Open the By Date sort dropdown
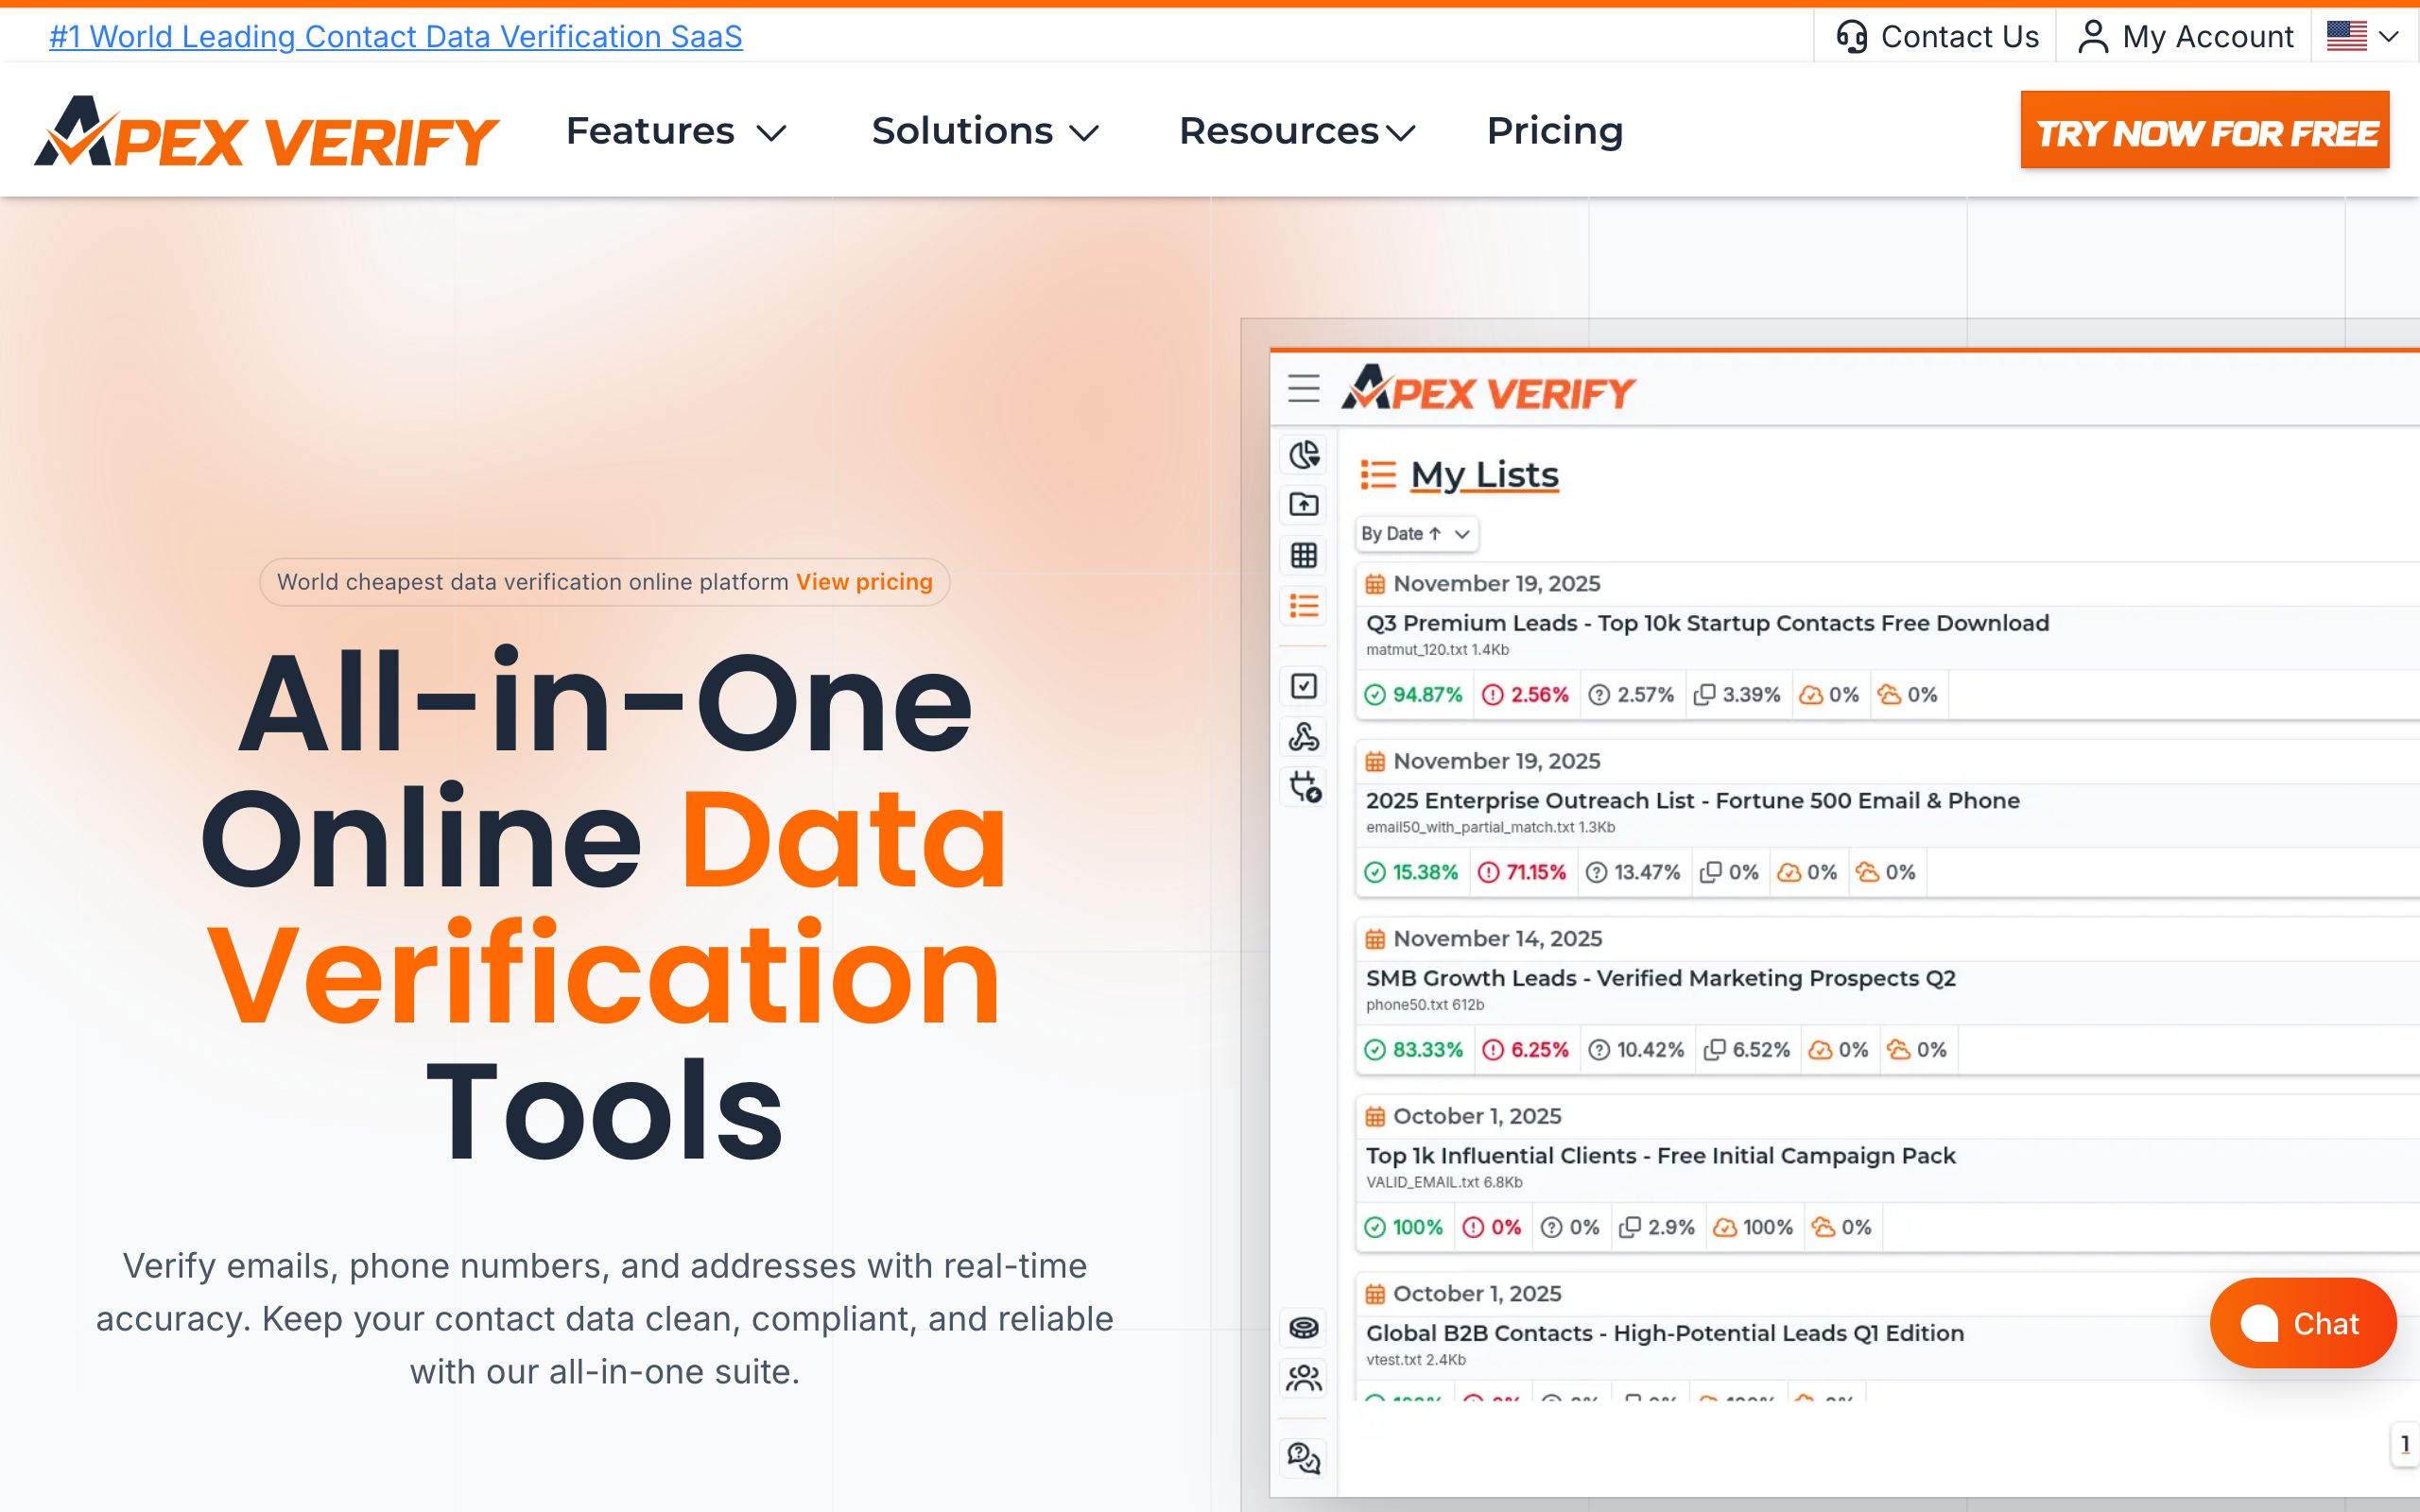This screenshot has height=1512, width=2420. tap(1416, 534)
